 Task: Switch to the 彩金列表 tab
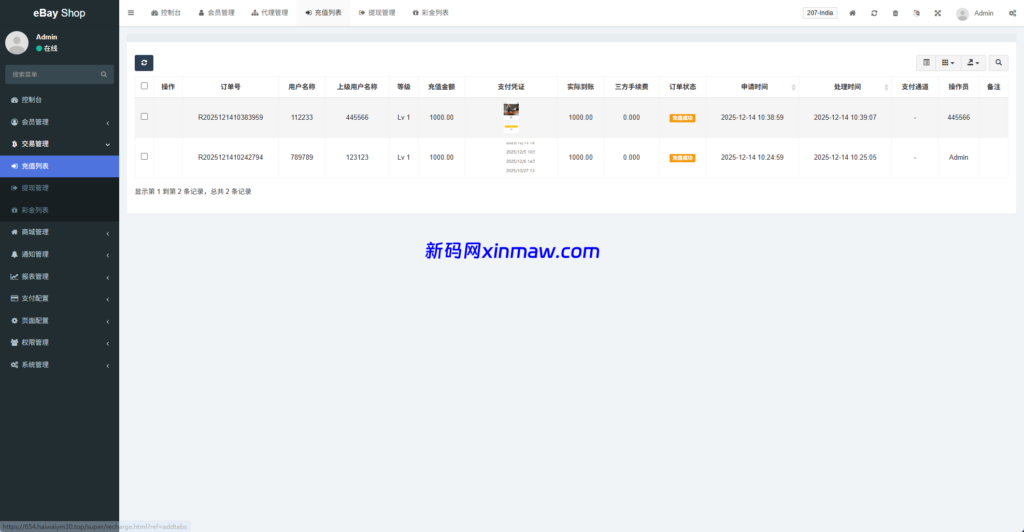click(x=430, y=13)
